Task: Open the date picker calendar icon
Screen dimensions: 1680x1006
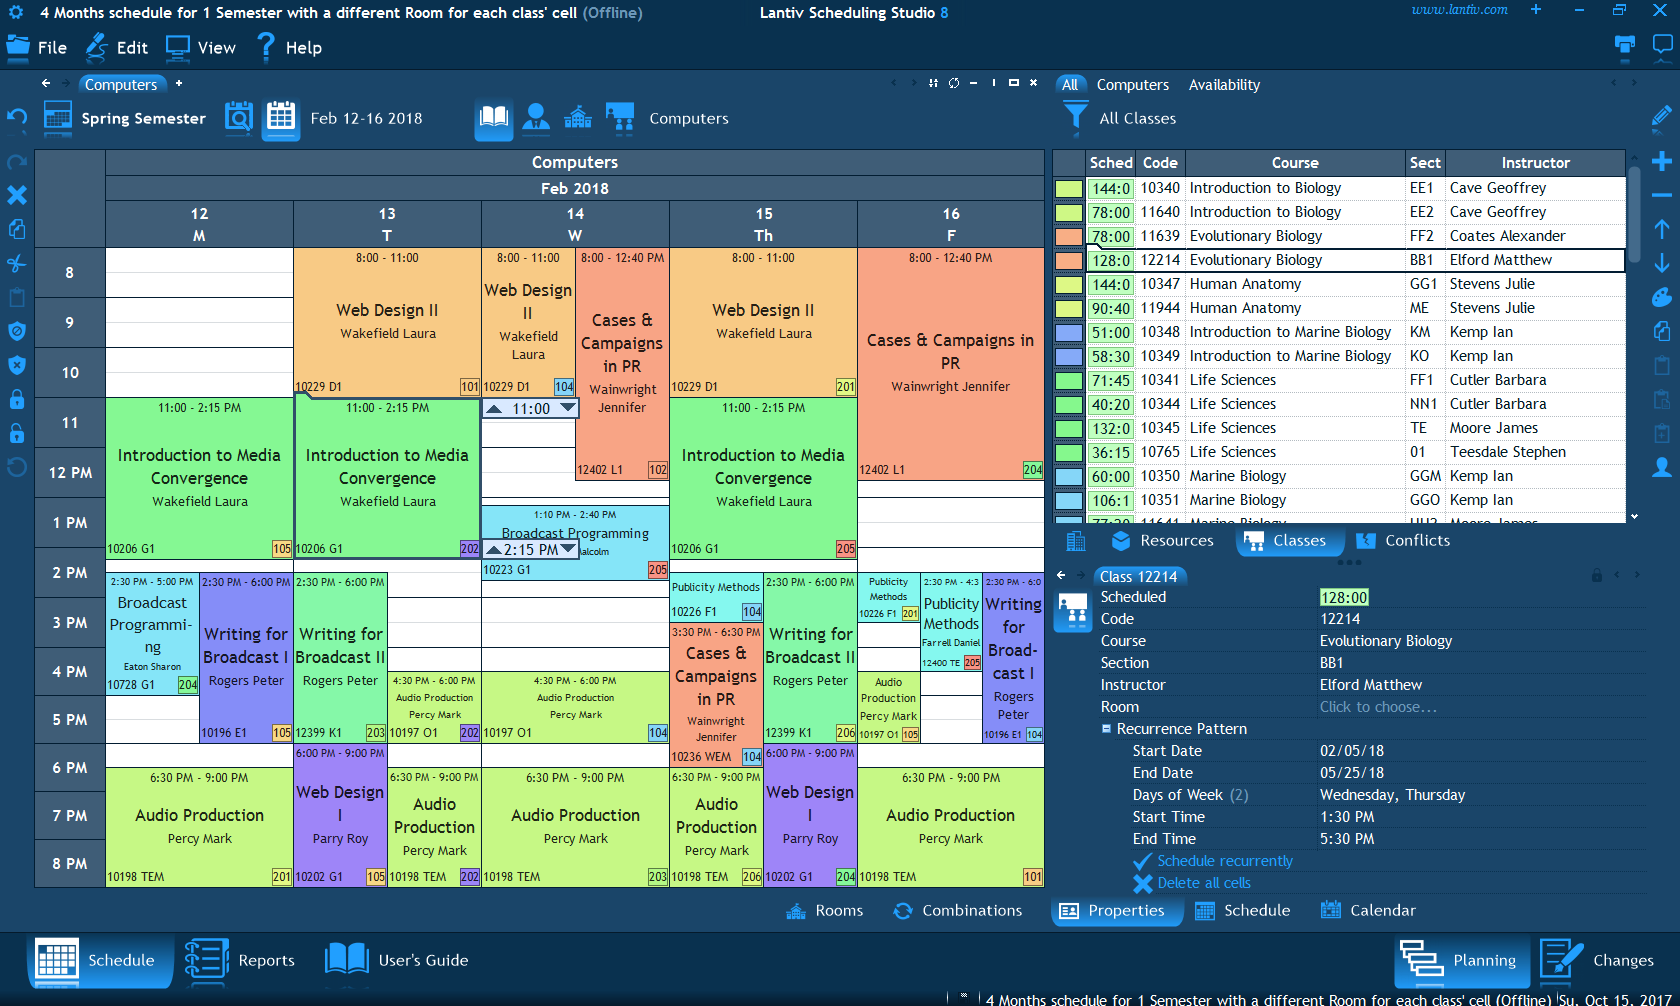Action: coord(281,118)
